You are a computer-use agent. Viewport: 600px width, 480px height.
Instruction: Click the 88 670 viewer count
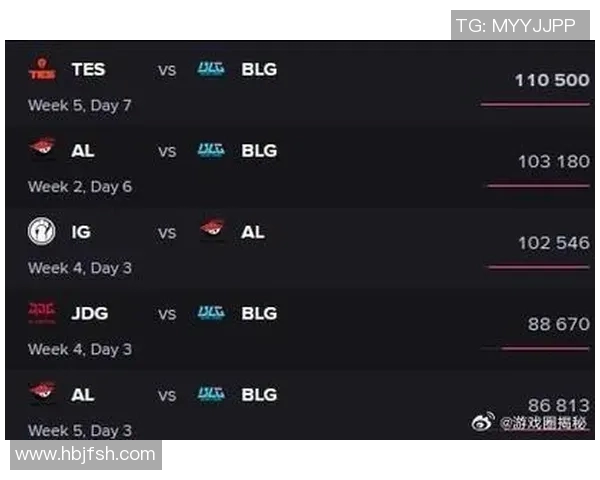[x=558, y=324]
